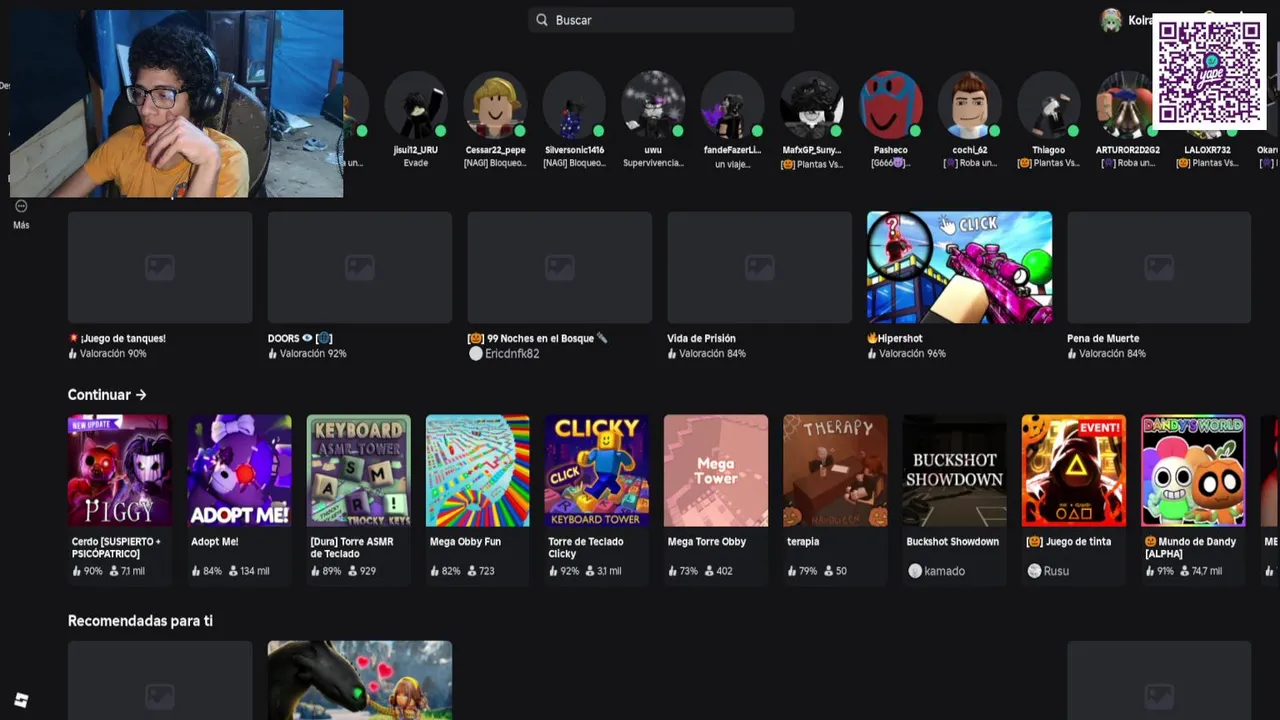Click the Adopt Me! title text
The image size is (1280, 720).
[x=214, y=541]
